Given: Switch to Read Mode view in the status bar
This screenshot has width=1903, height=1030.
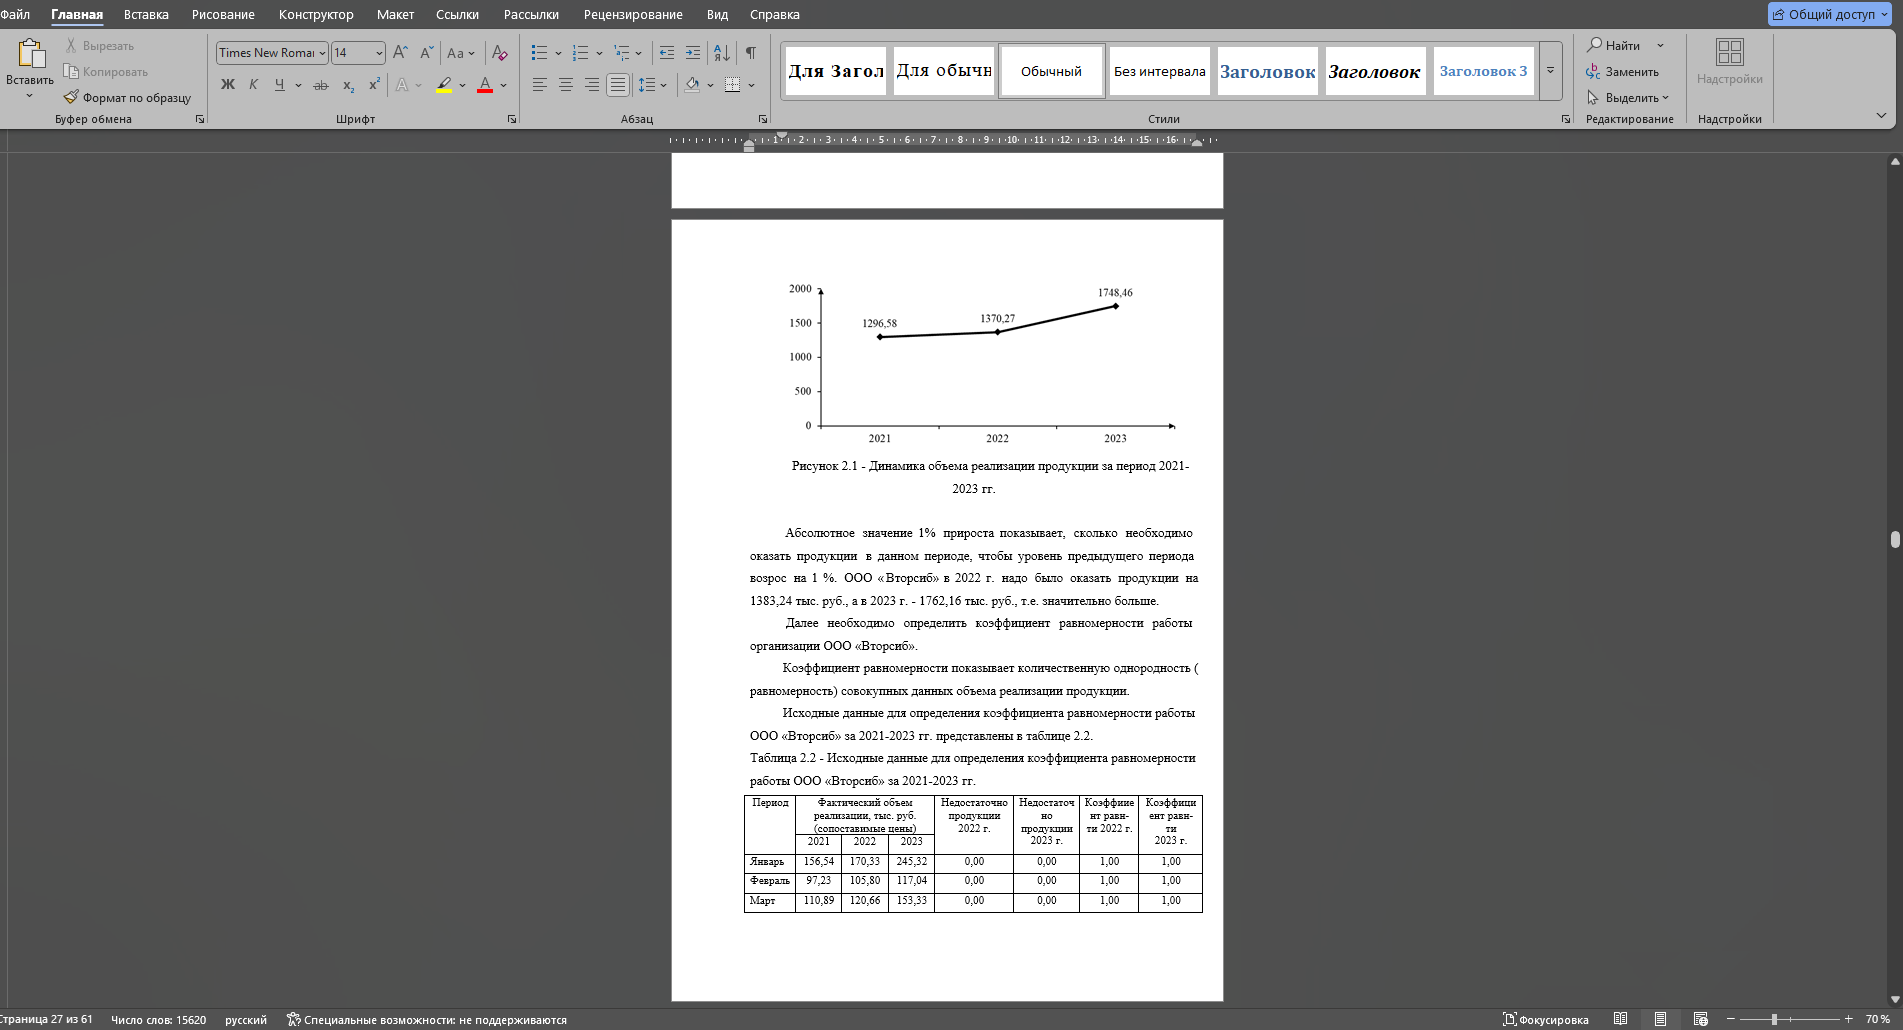Looking at the screenshot, I should click(x=1620, y=1019).
